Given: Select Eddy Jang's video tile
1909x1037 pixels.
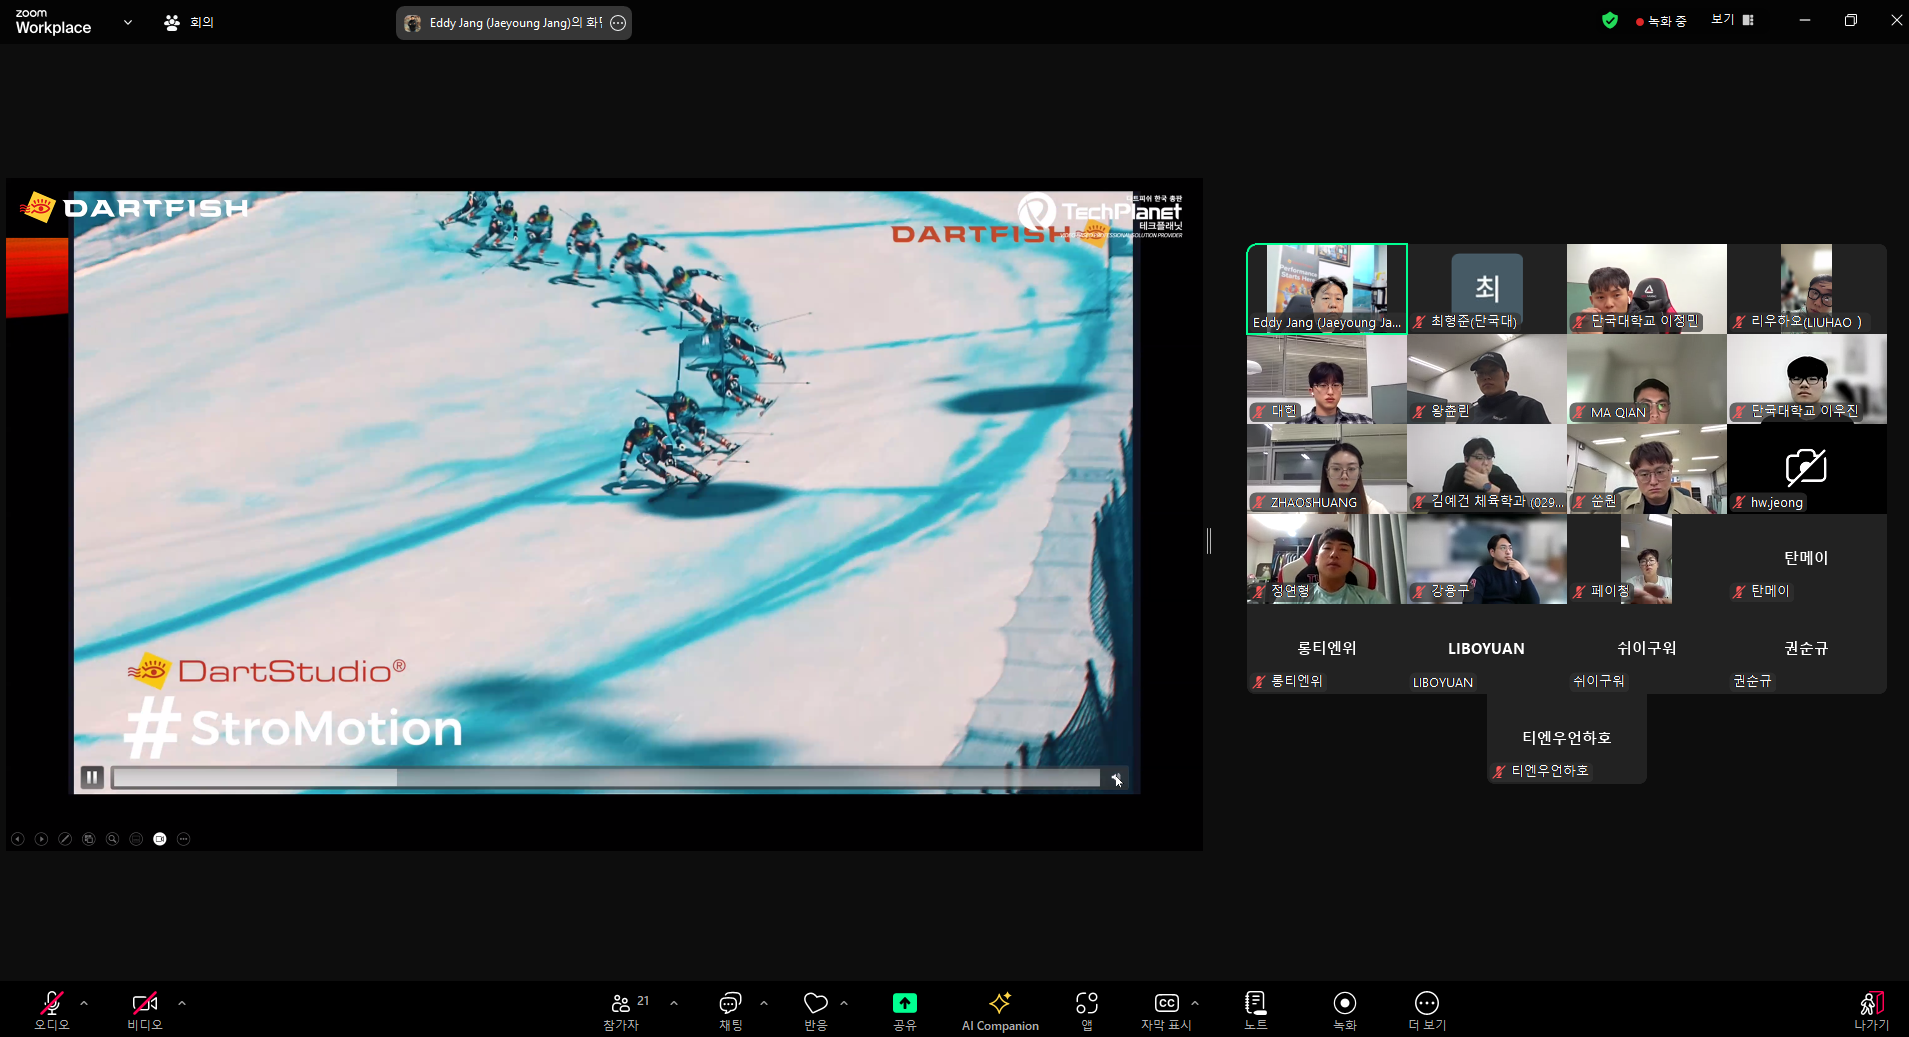Looking at the screenshot, I should [1327, 289].
